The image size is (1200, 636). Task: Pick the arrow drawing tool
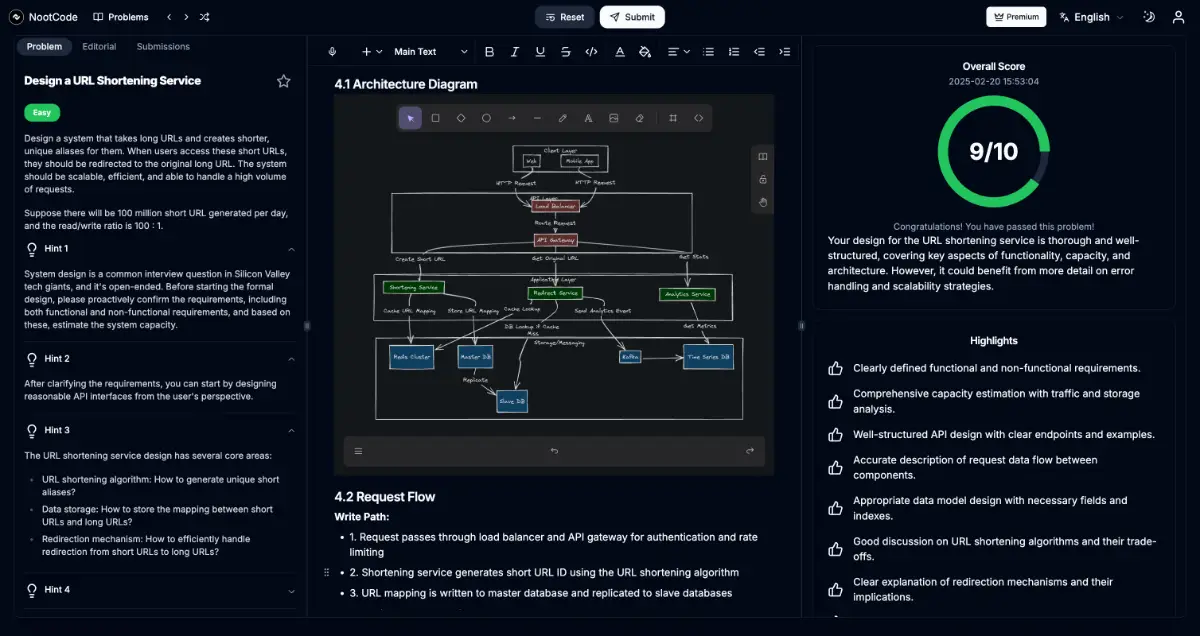pyautogui.click(x=512, y=118)
